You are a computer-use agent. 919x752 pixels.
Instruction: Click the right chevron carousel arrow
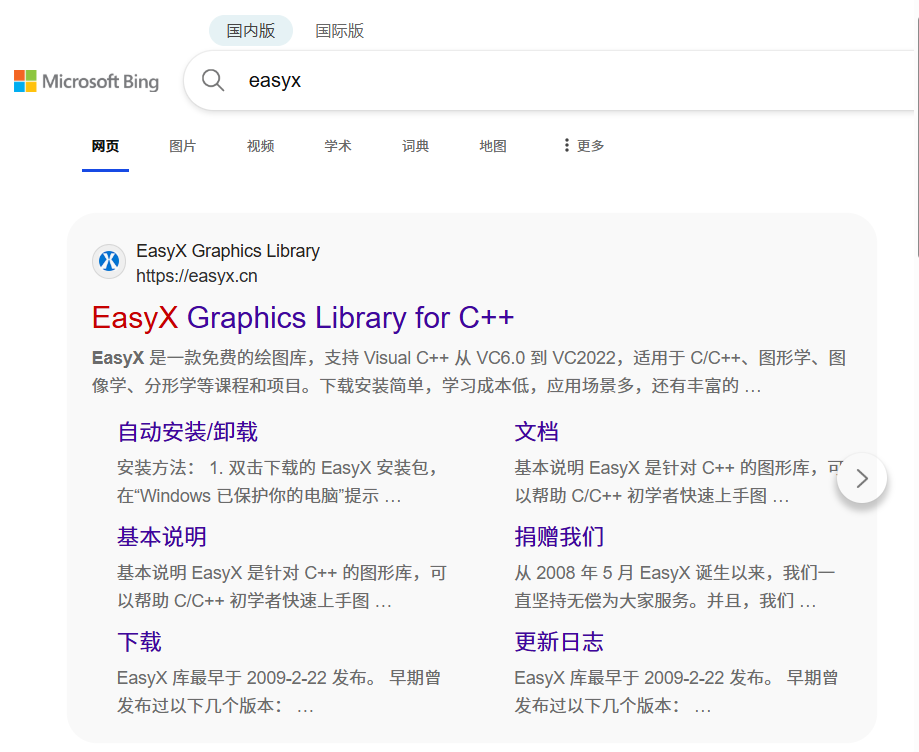862,478
